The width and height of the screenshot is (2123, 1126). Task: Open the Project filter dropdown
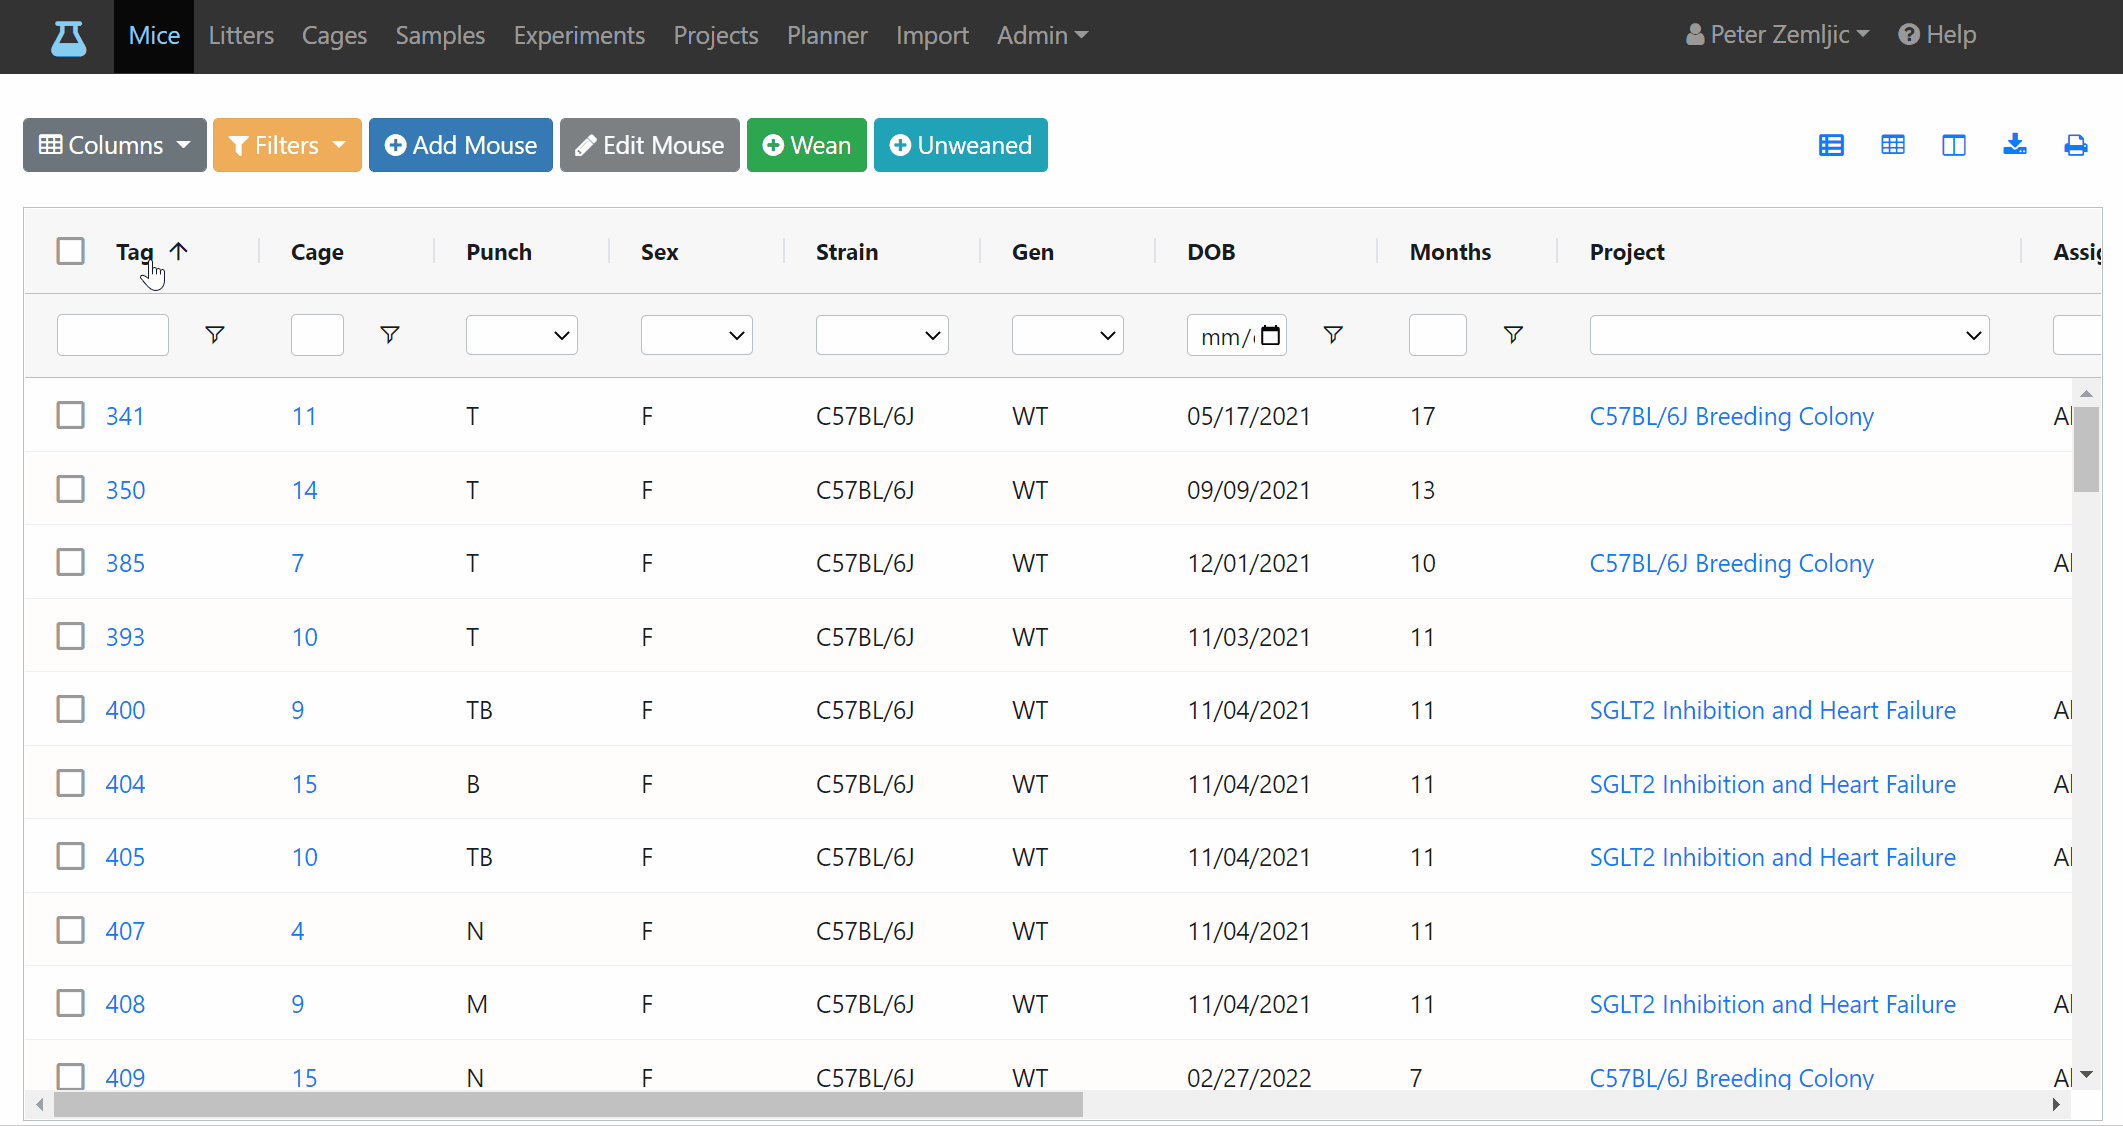1789,335
